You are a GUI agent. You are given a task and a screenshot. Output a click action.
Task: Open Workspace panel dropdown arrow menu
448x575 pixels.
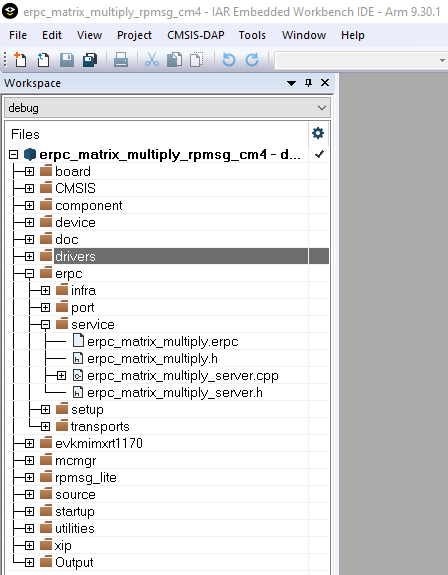291,83
